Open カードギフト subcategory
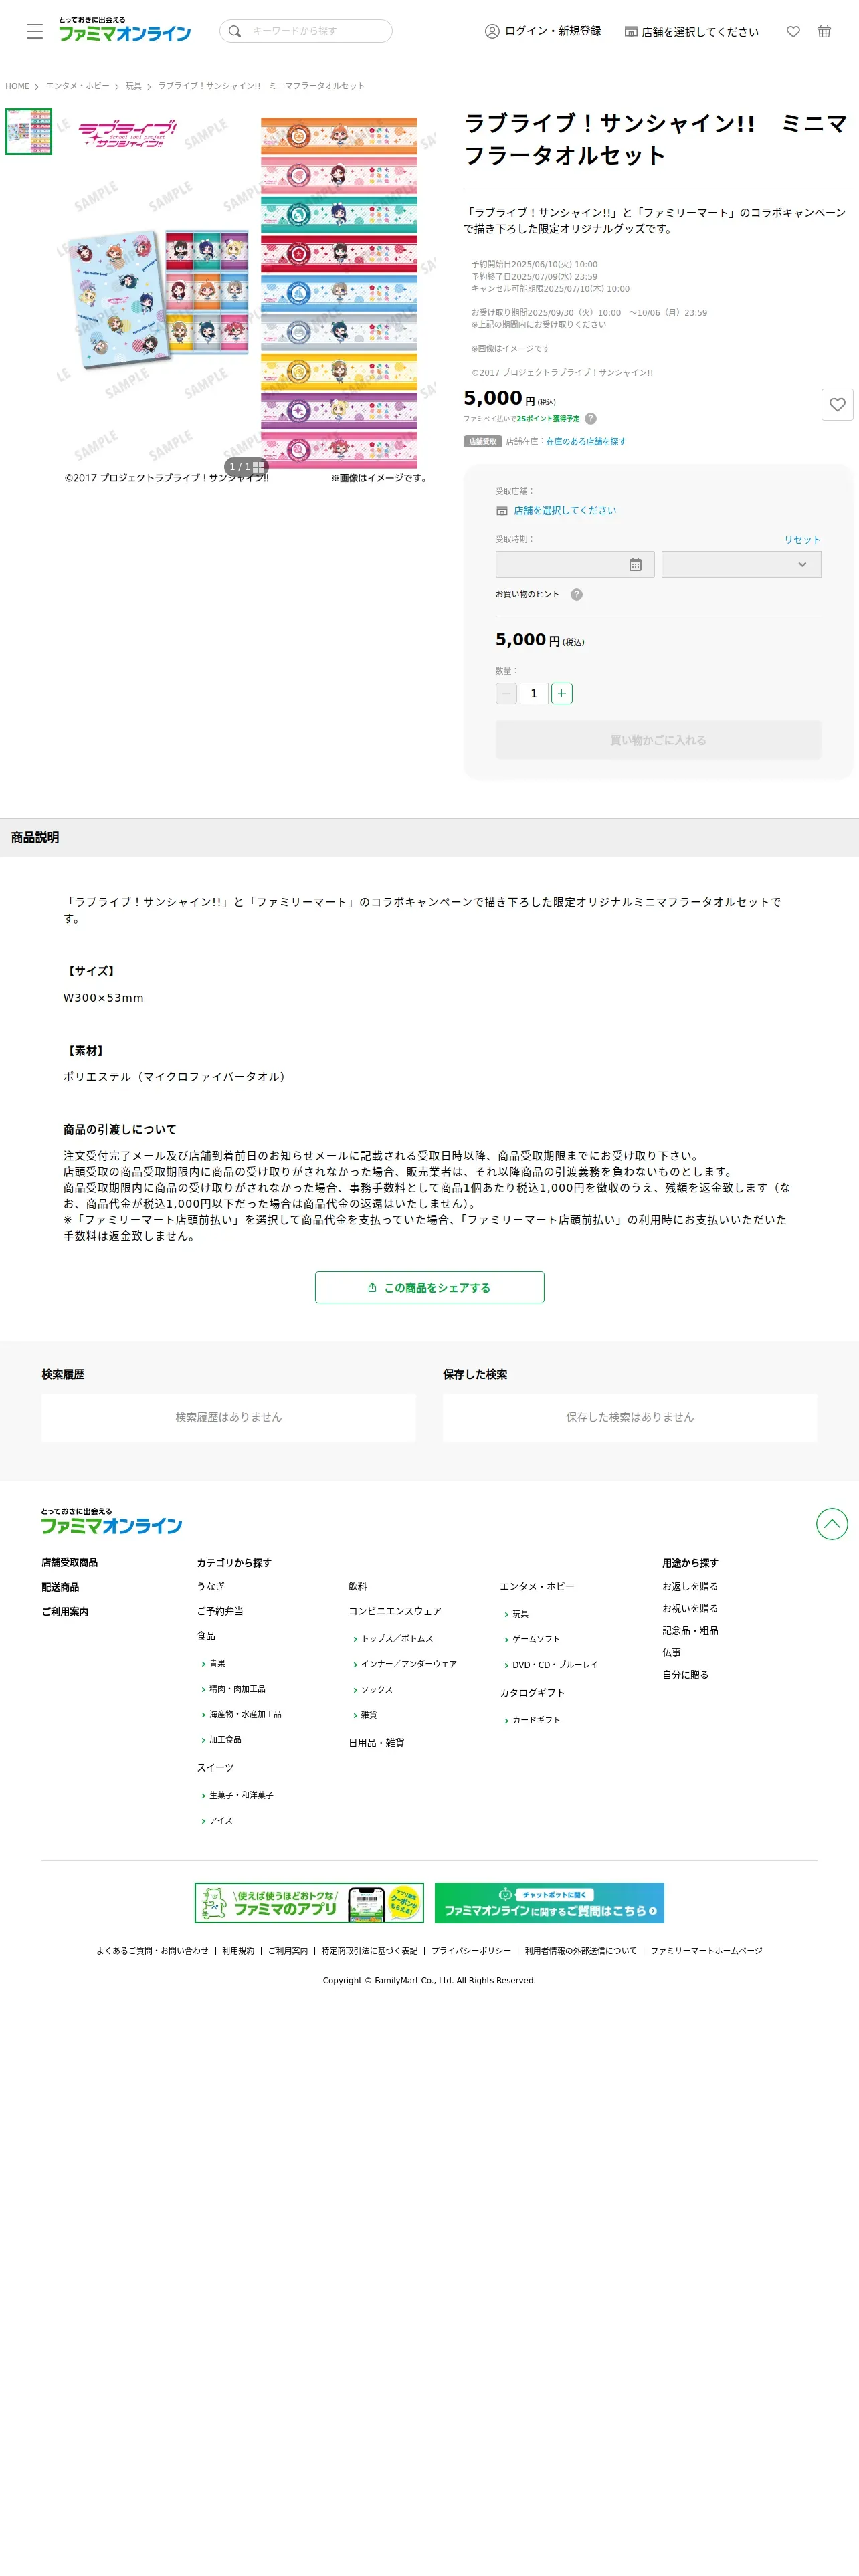This screenshot has width=859, height=2576. tap(536, 1720)
